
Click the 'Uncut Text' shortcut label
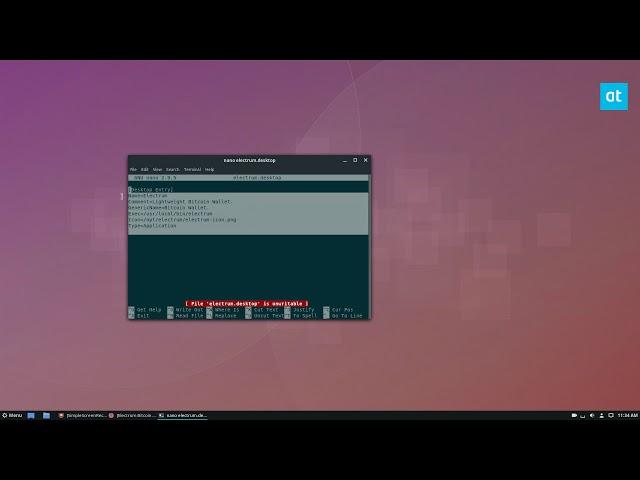point(269,316)
